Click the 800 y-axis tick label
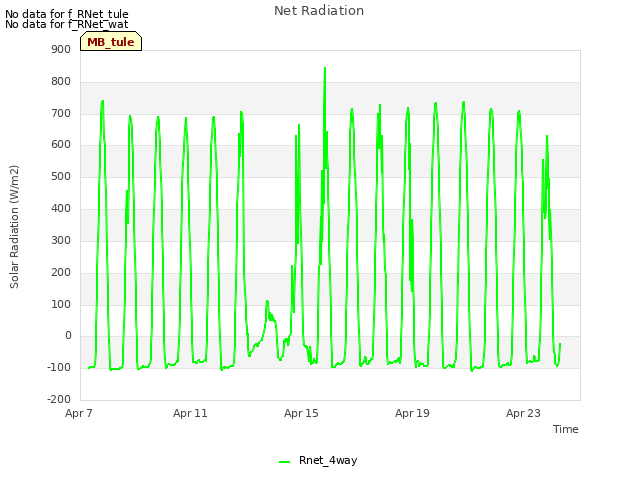This screenshot has width=640, height=480. 61,81
